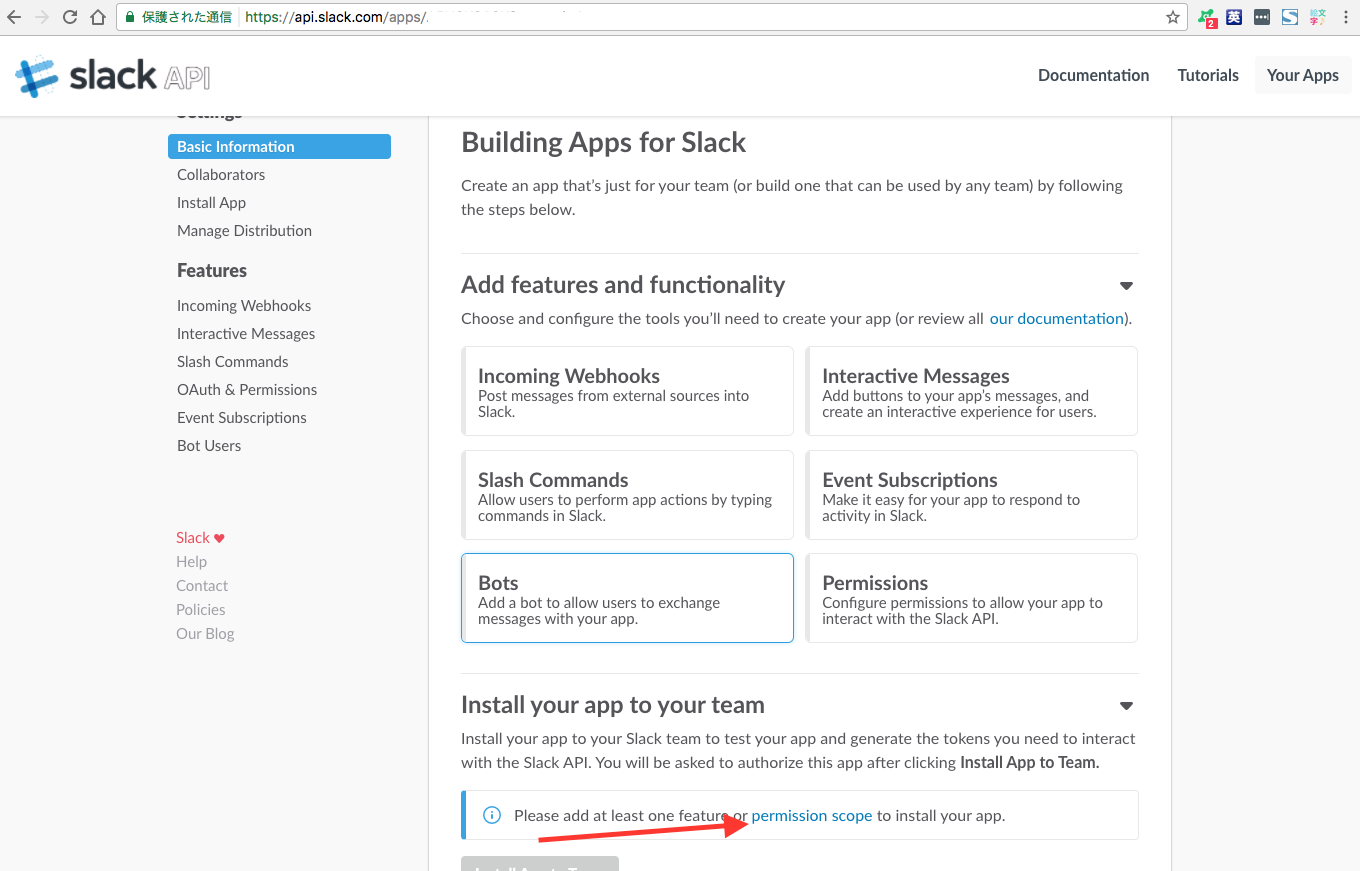Click the Slack API logo

[110, 75]
